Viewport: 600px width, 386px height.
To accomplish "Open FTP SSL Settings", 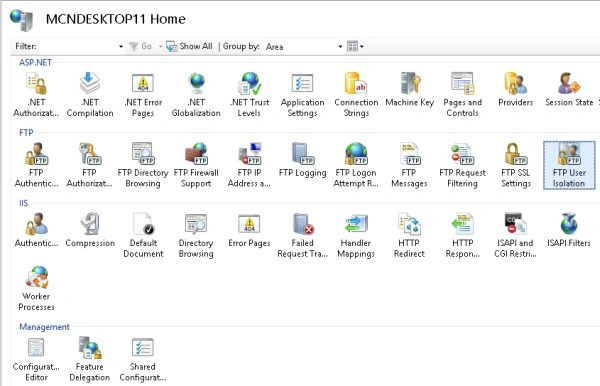I will tap(515, 165).
